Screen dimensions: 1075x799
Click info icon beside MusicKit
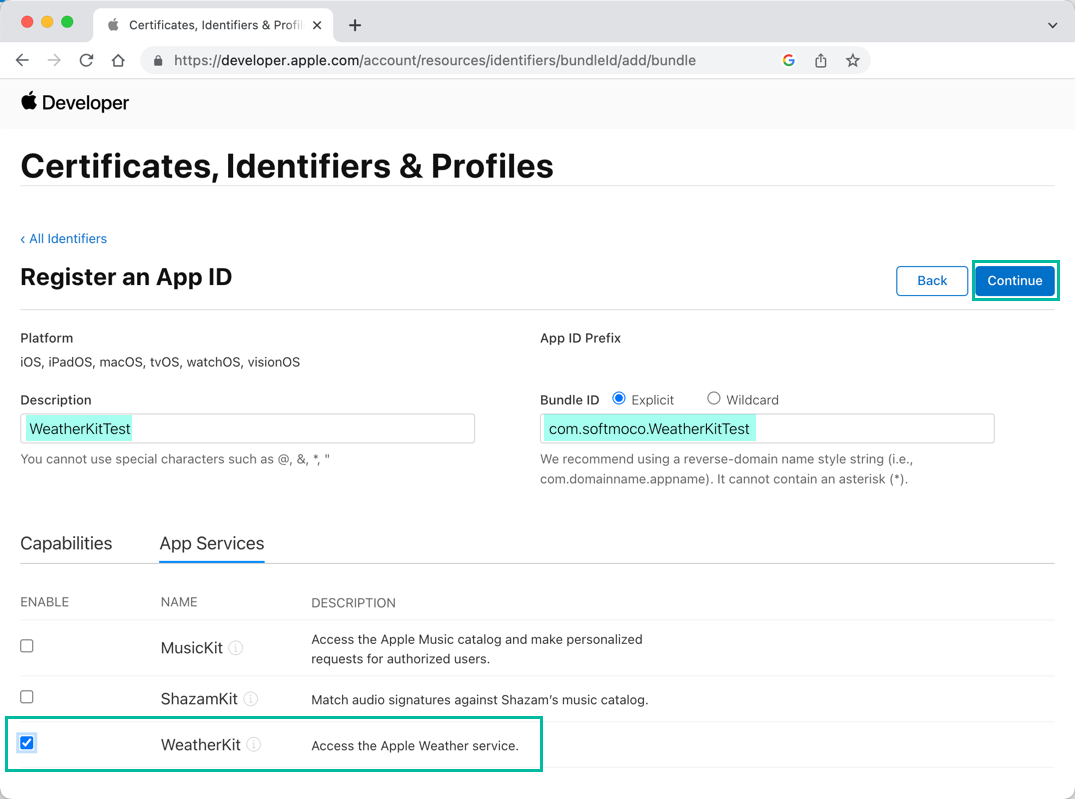coord(236,648)
